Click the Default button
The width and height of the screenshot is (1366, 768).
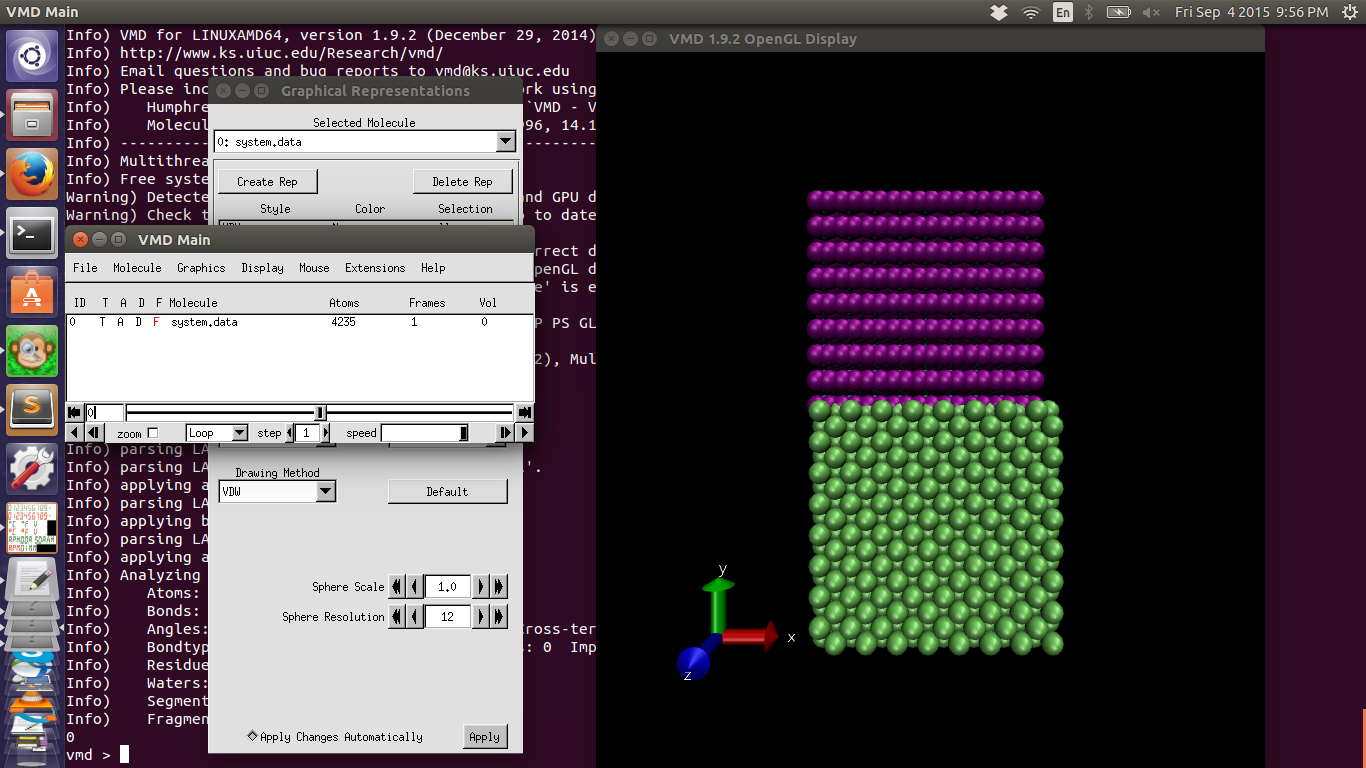[x=447, y=491]
